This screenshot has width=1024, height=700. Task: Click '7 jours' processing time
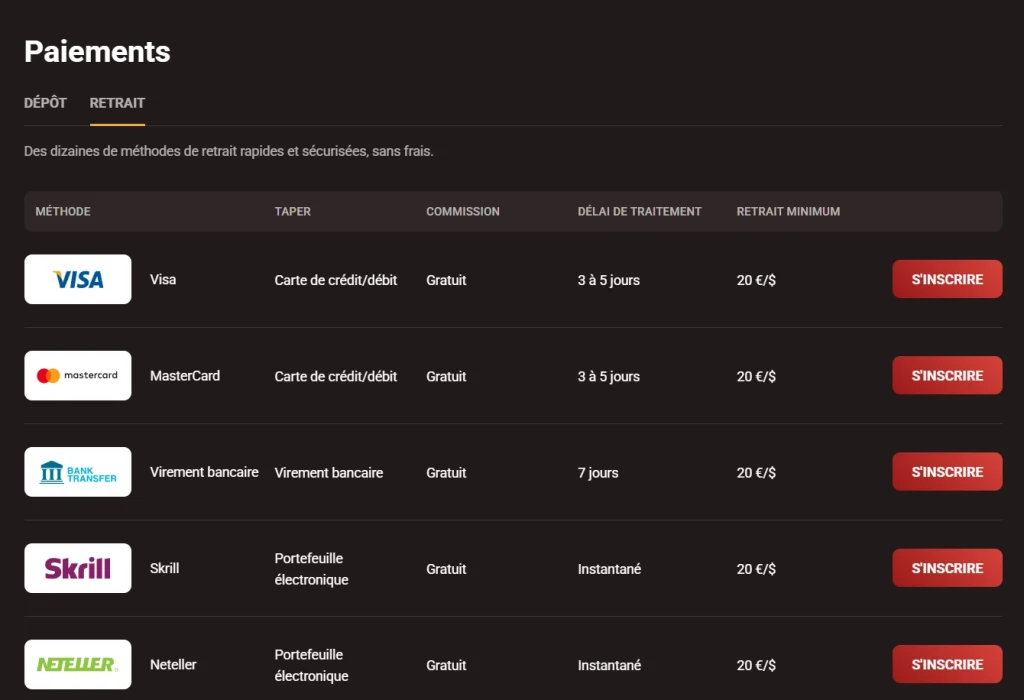tap(598, 473)
